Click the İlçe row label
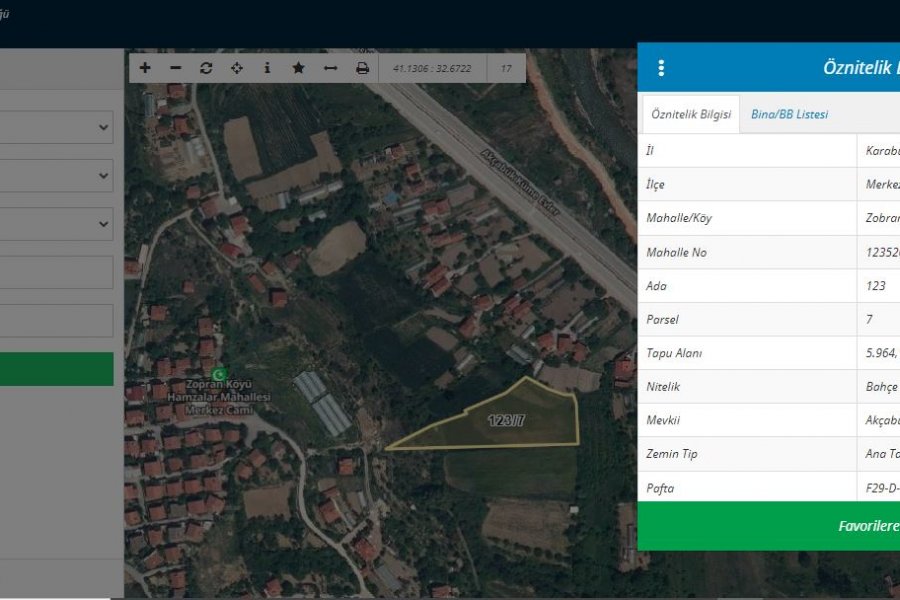The height and width of the screenshot is (600, 900). point(655,184)
